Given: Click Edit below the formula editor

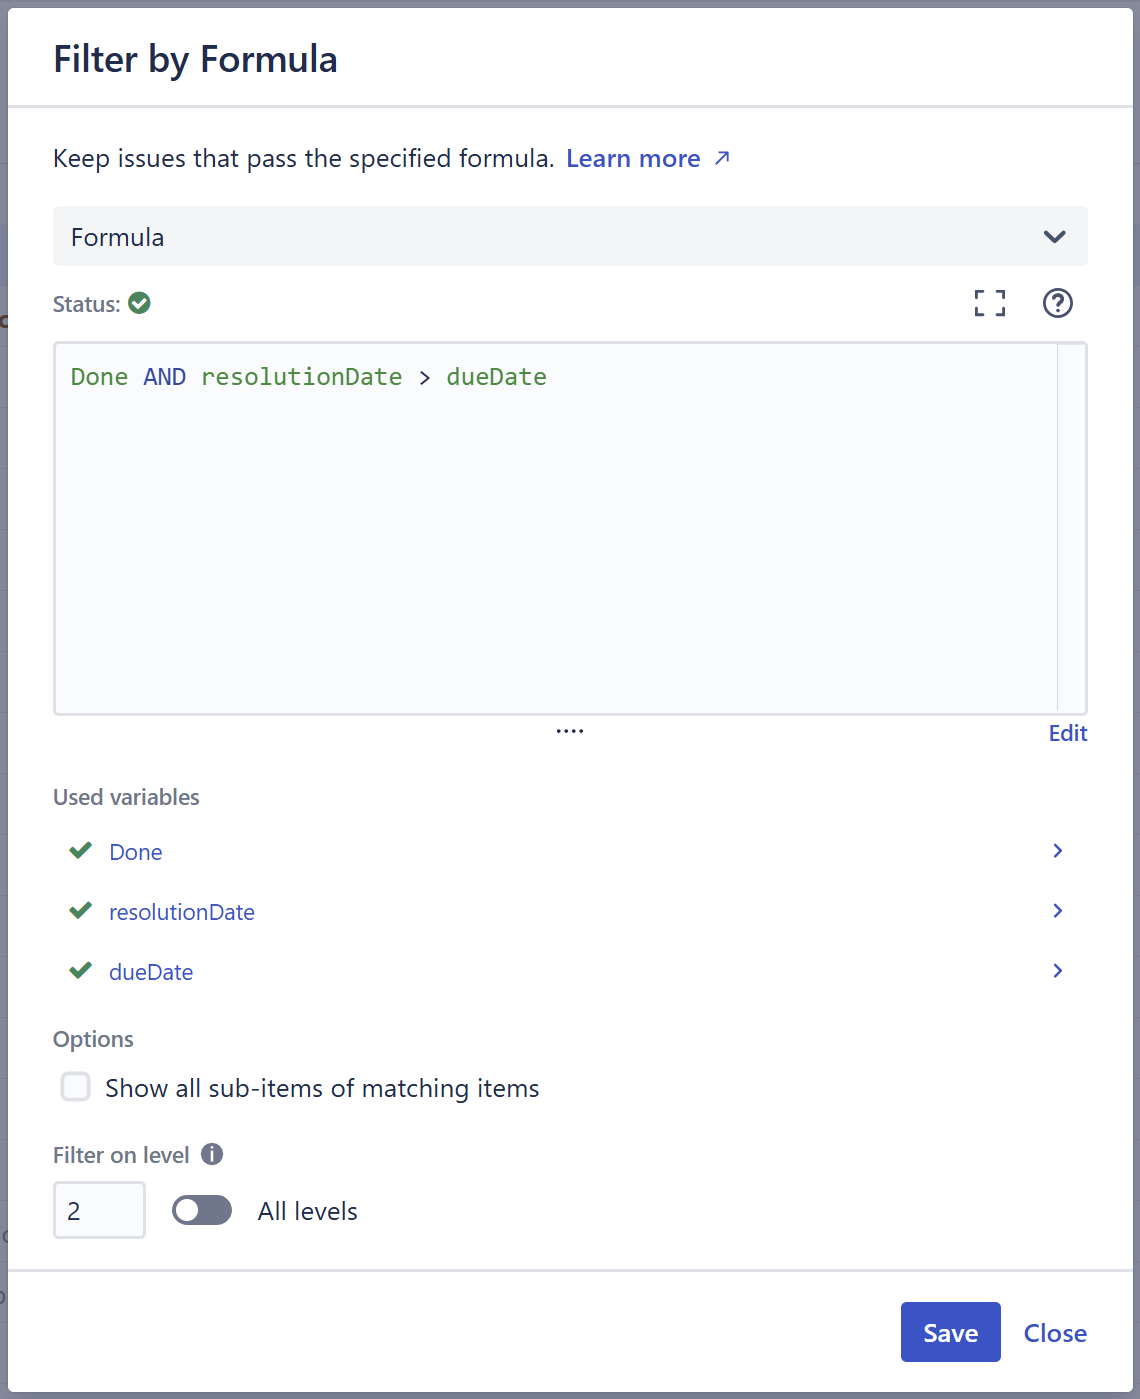Looking at the screenshot, I should [1067, 733].
